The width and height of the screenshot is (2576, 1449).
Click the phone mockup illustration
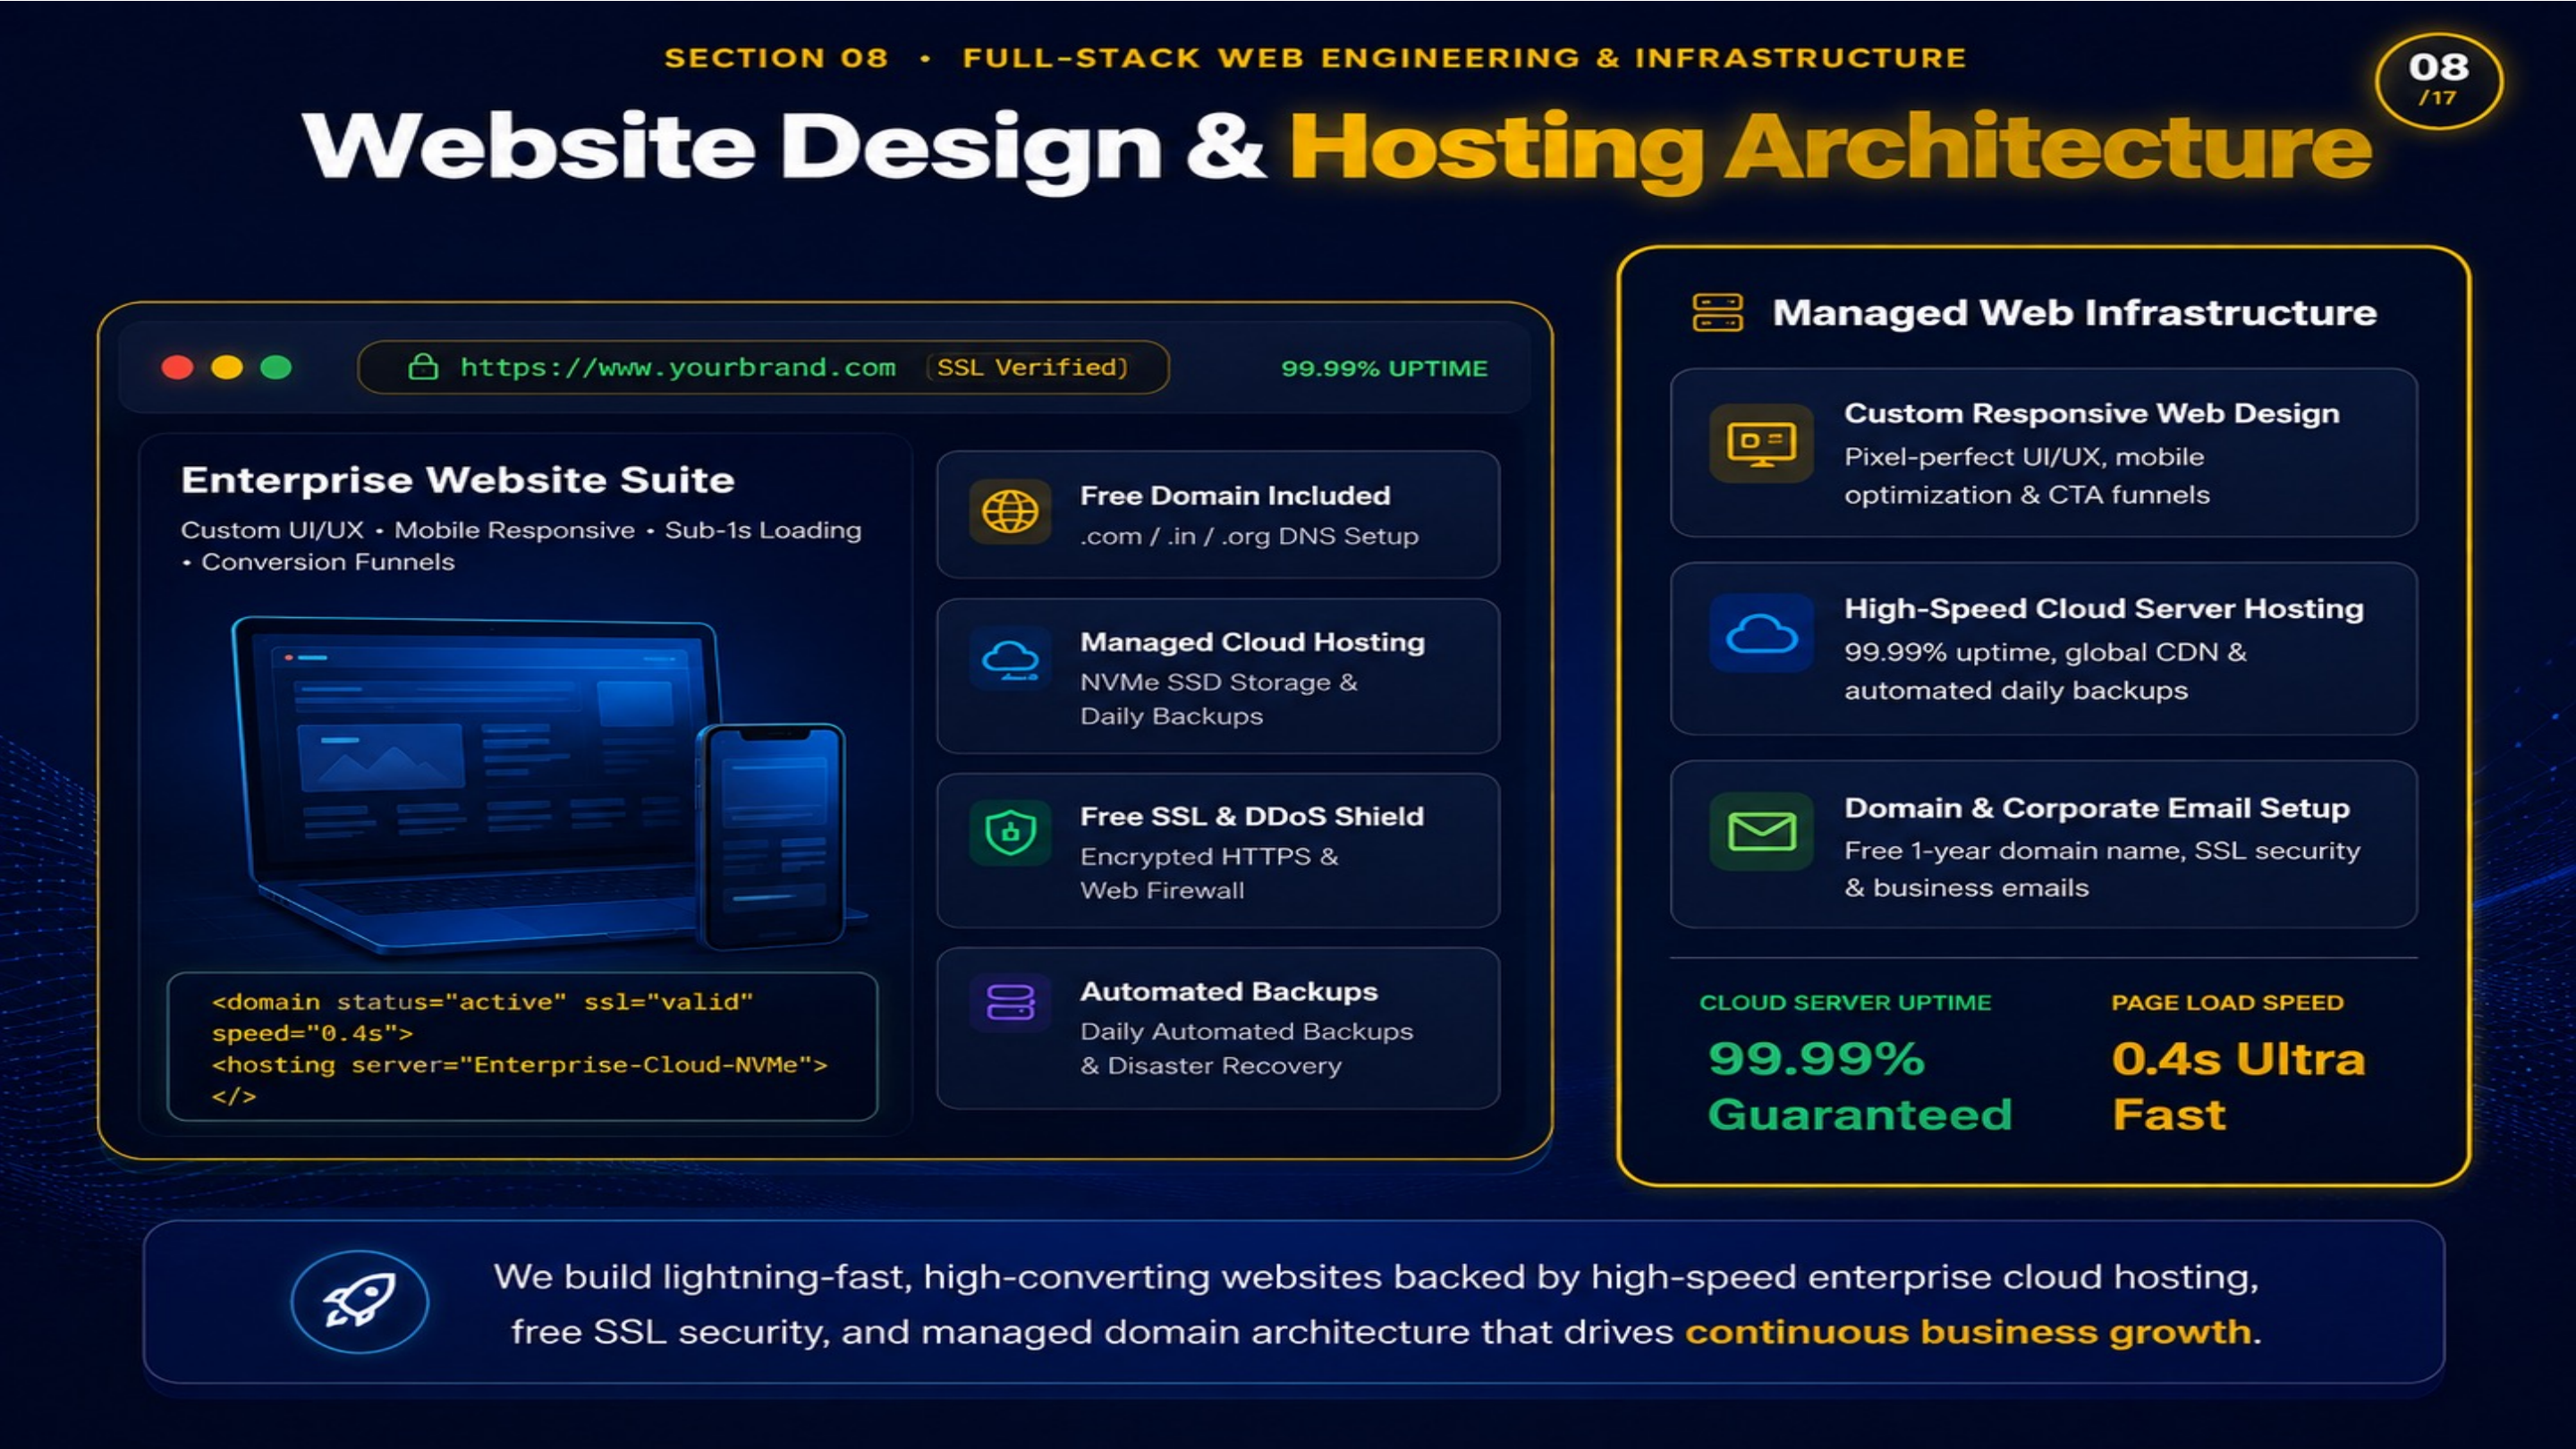coord(771,836)
